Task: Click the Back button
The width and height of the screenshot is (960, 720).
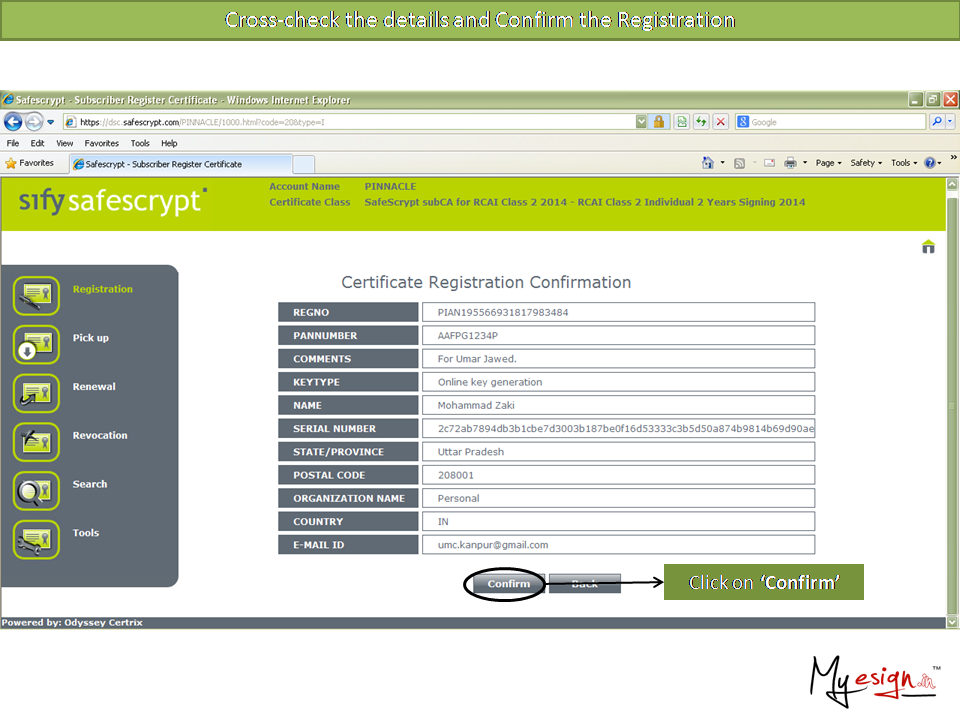Action: 585,584
